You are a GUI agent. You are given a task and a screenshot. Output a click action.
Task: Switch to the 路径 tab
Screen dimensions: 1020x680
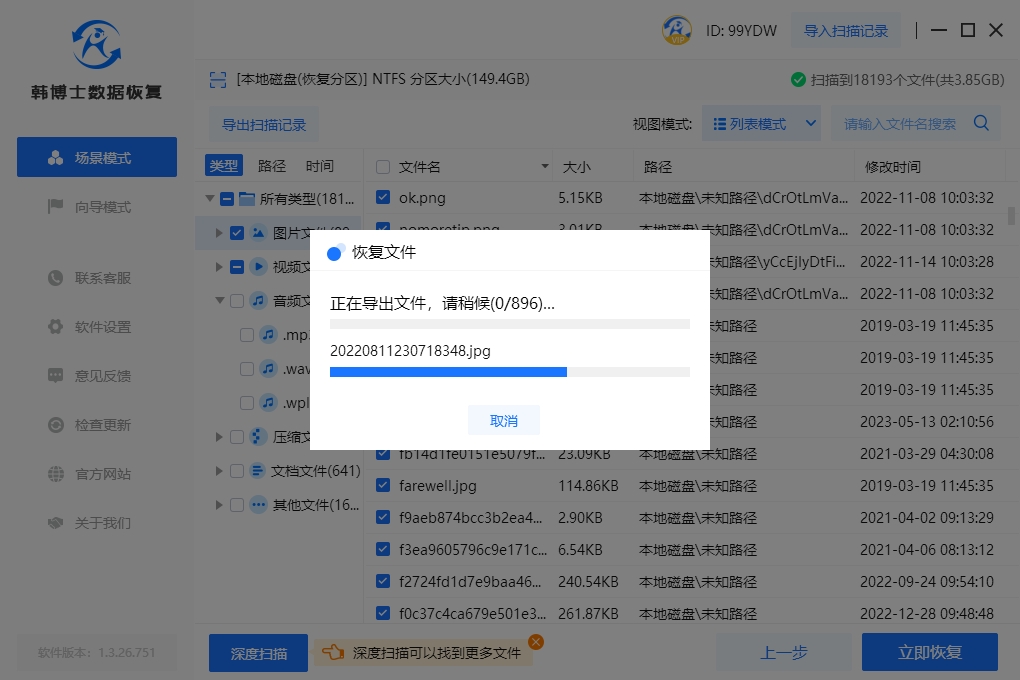[271, 166]
